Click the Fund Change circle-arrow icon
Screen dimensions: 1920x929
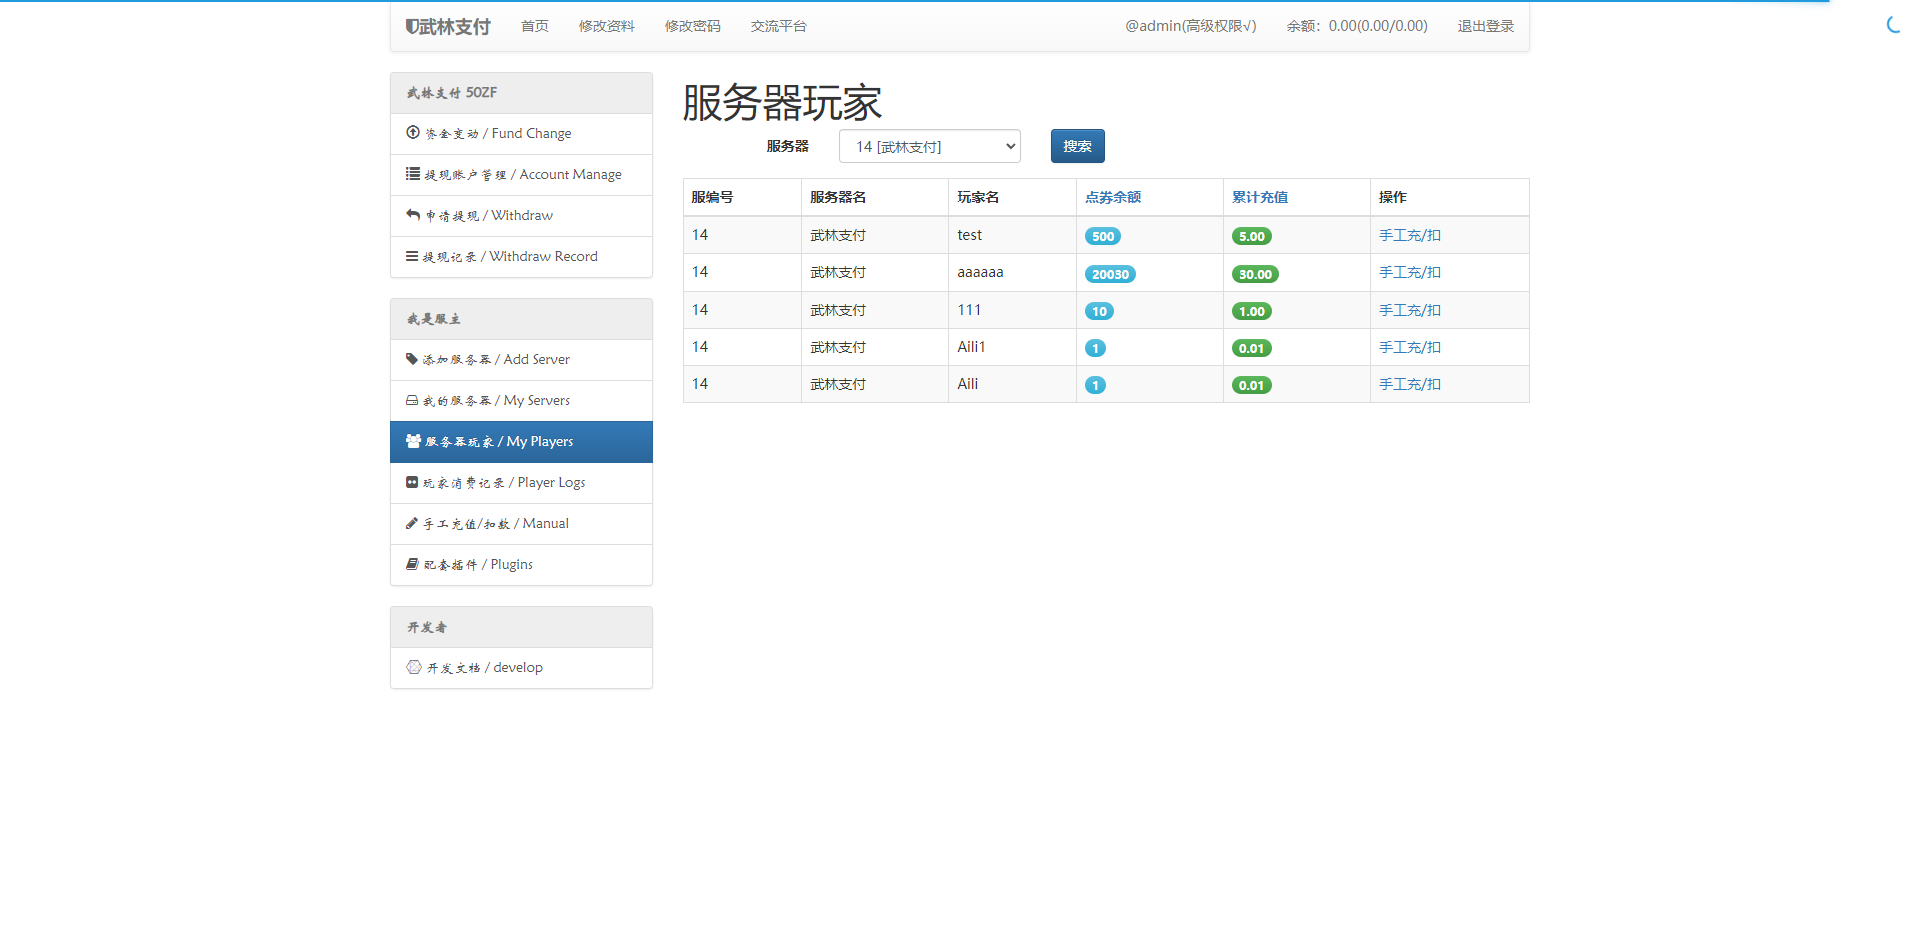[x=413, y=132]
